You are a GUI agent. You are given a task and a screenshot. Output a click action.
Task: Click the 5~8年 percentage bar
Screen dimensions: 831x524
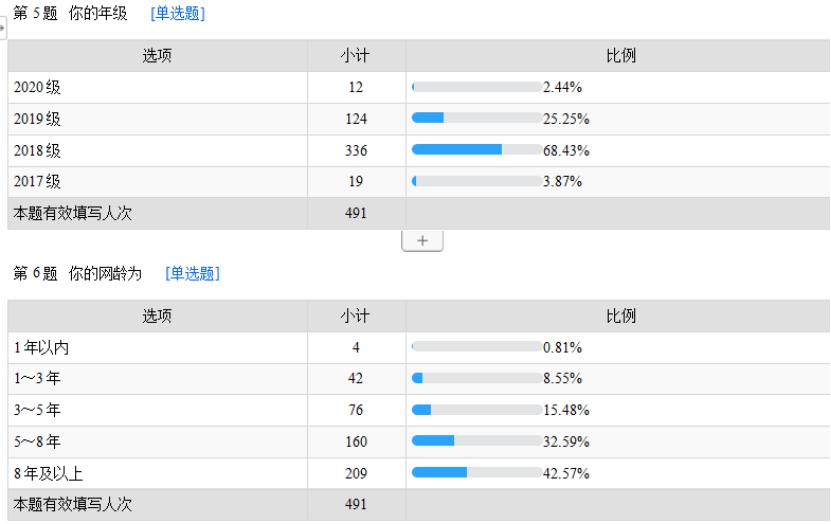tap(477, 441)
